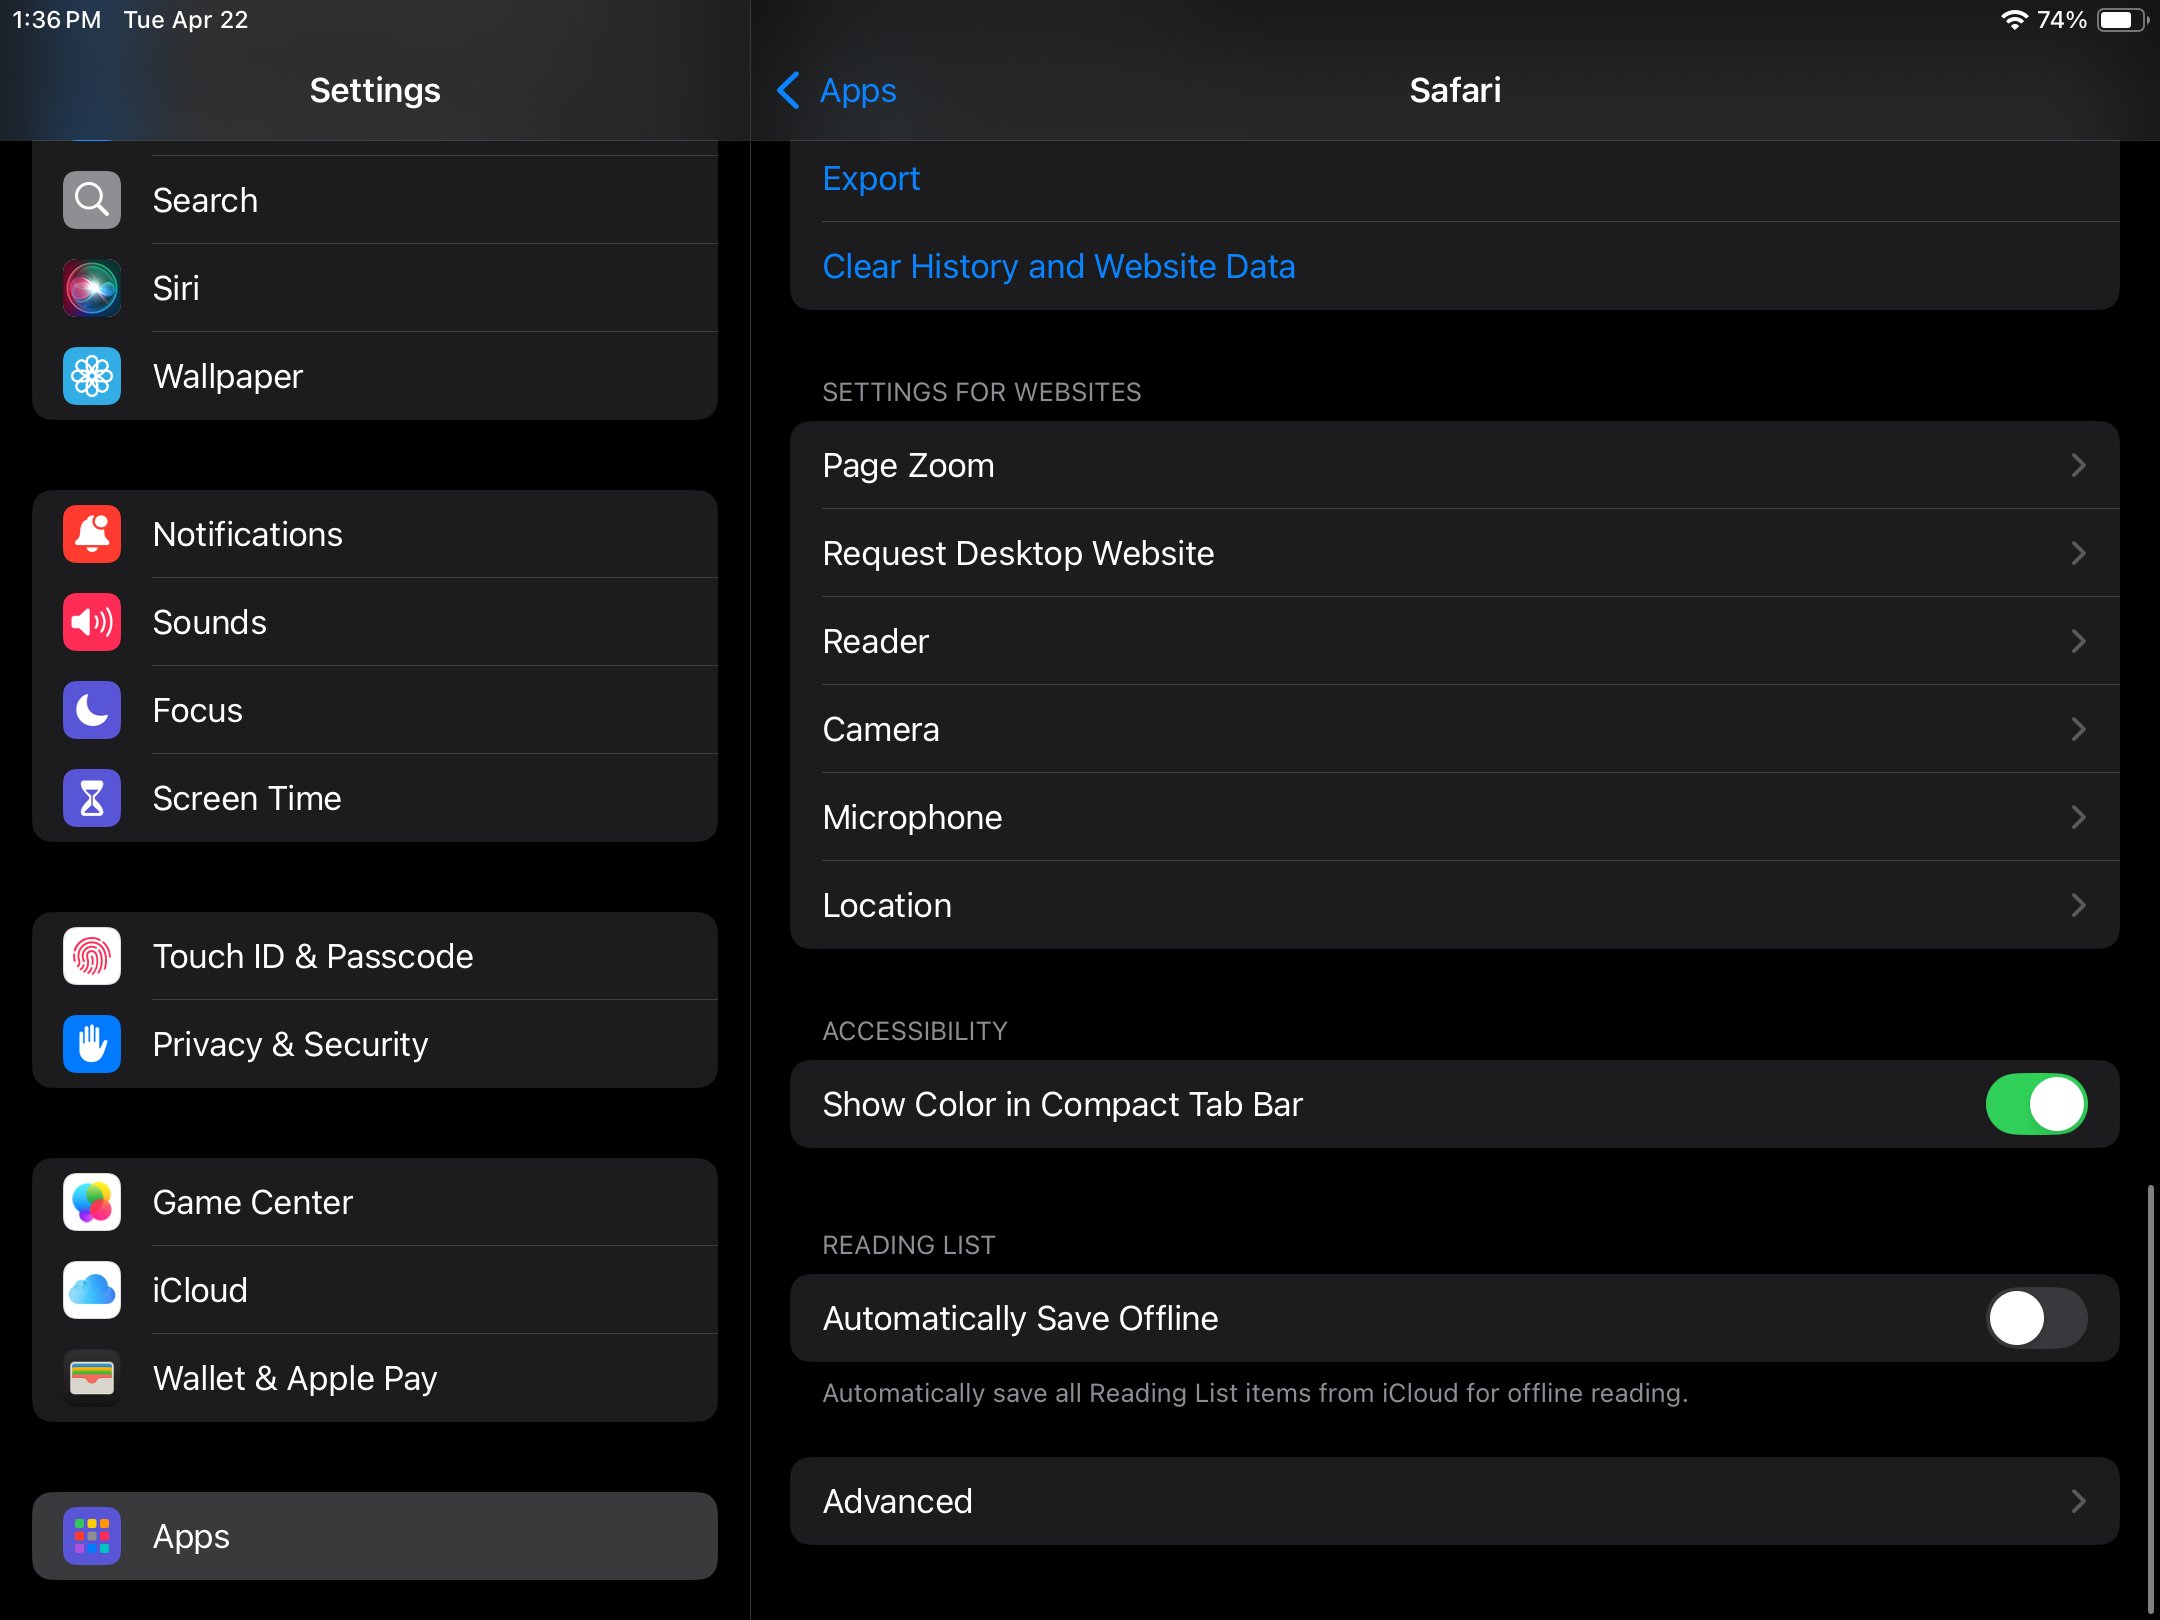Tap Location label

coord(887,905)
